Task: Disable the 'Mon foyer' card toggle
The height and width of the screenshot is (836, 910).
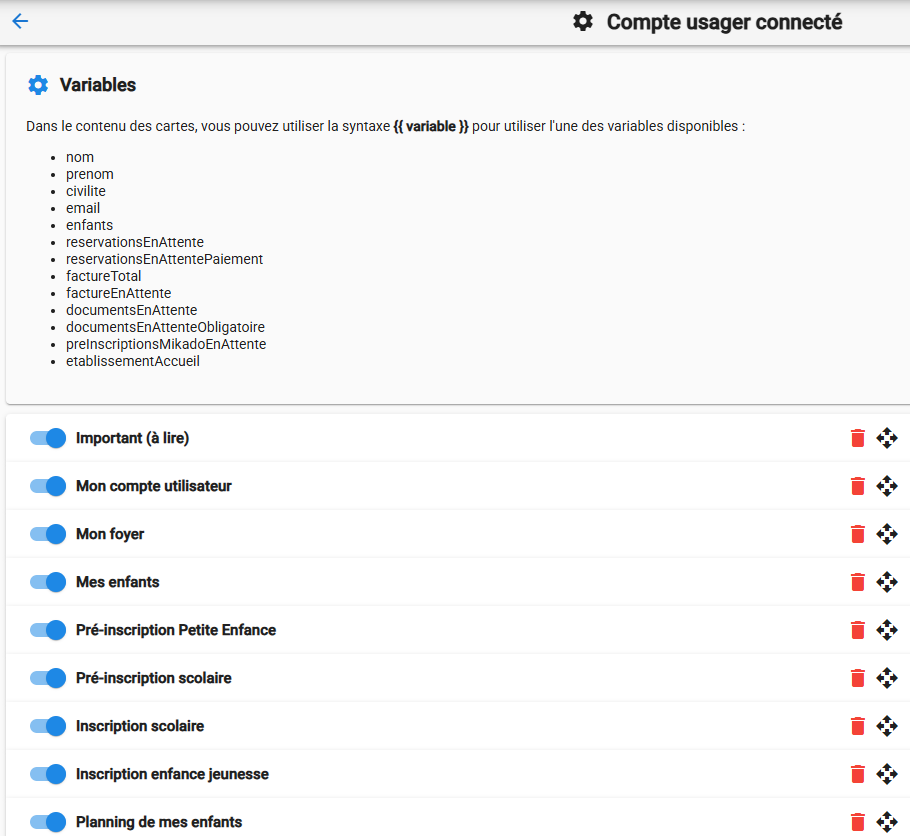Action: (x=48, y=534)
